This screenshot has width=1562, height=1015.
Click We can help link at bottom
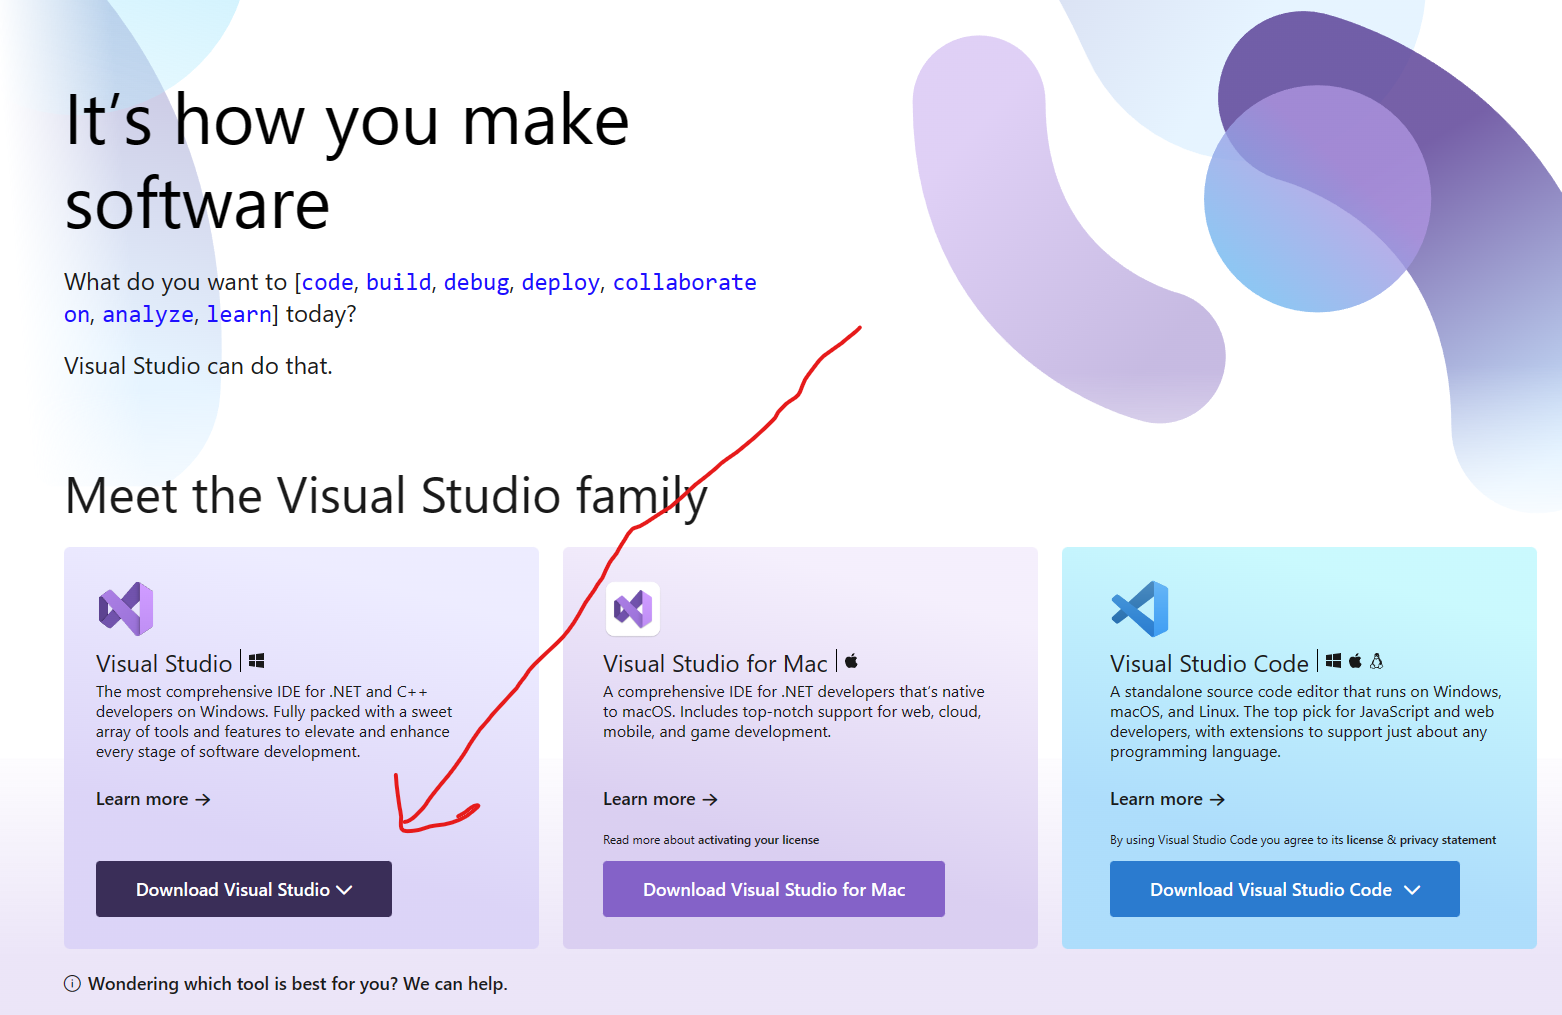[x=455, y=984]
